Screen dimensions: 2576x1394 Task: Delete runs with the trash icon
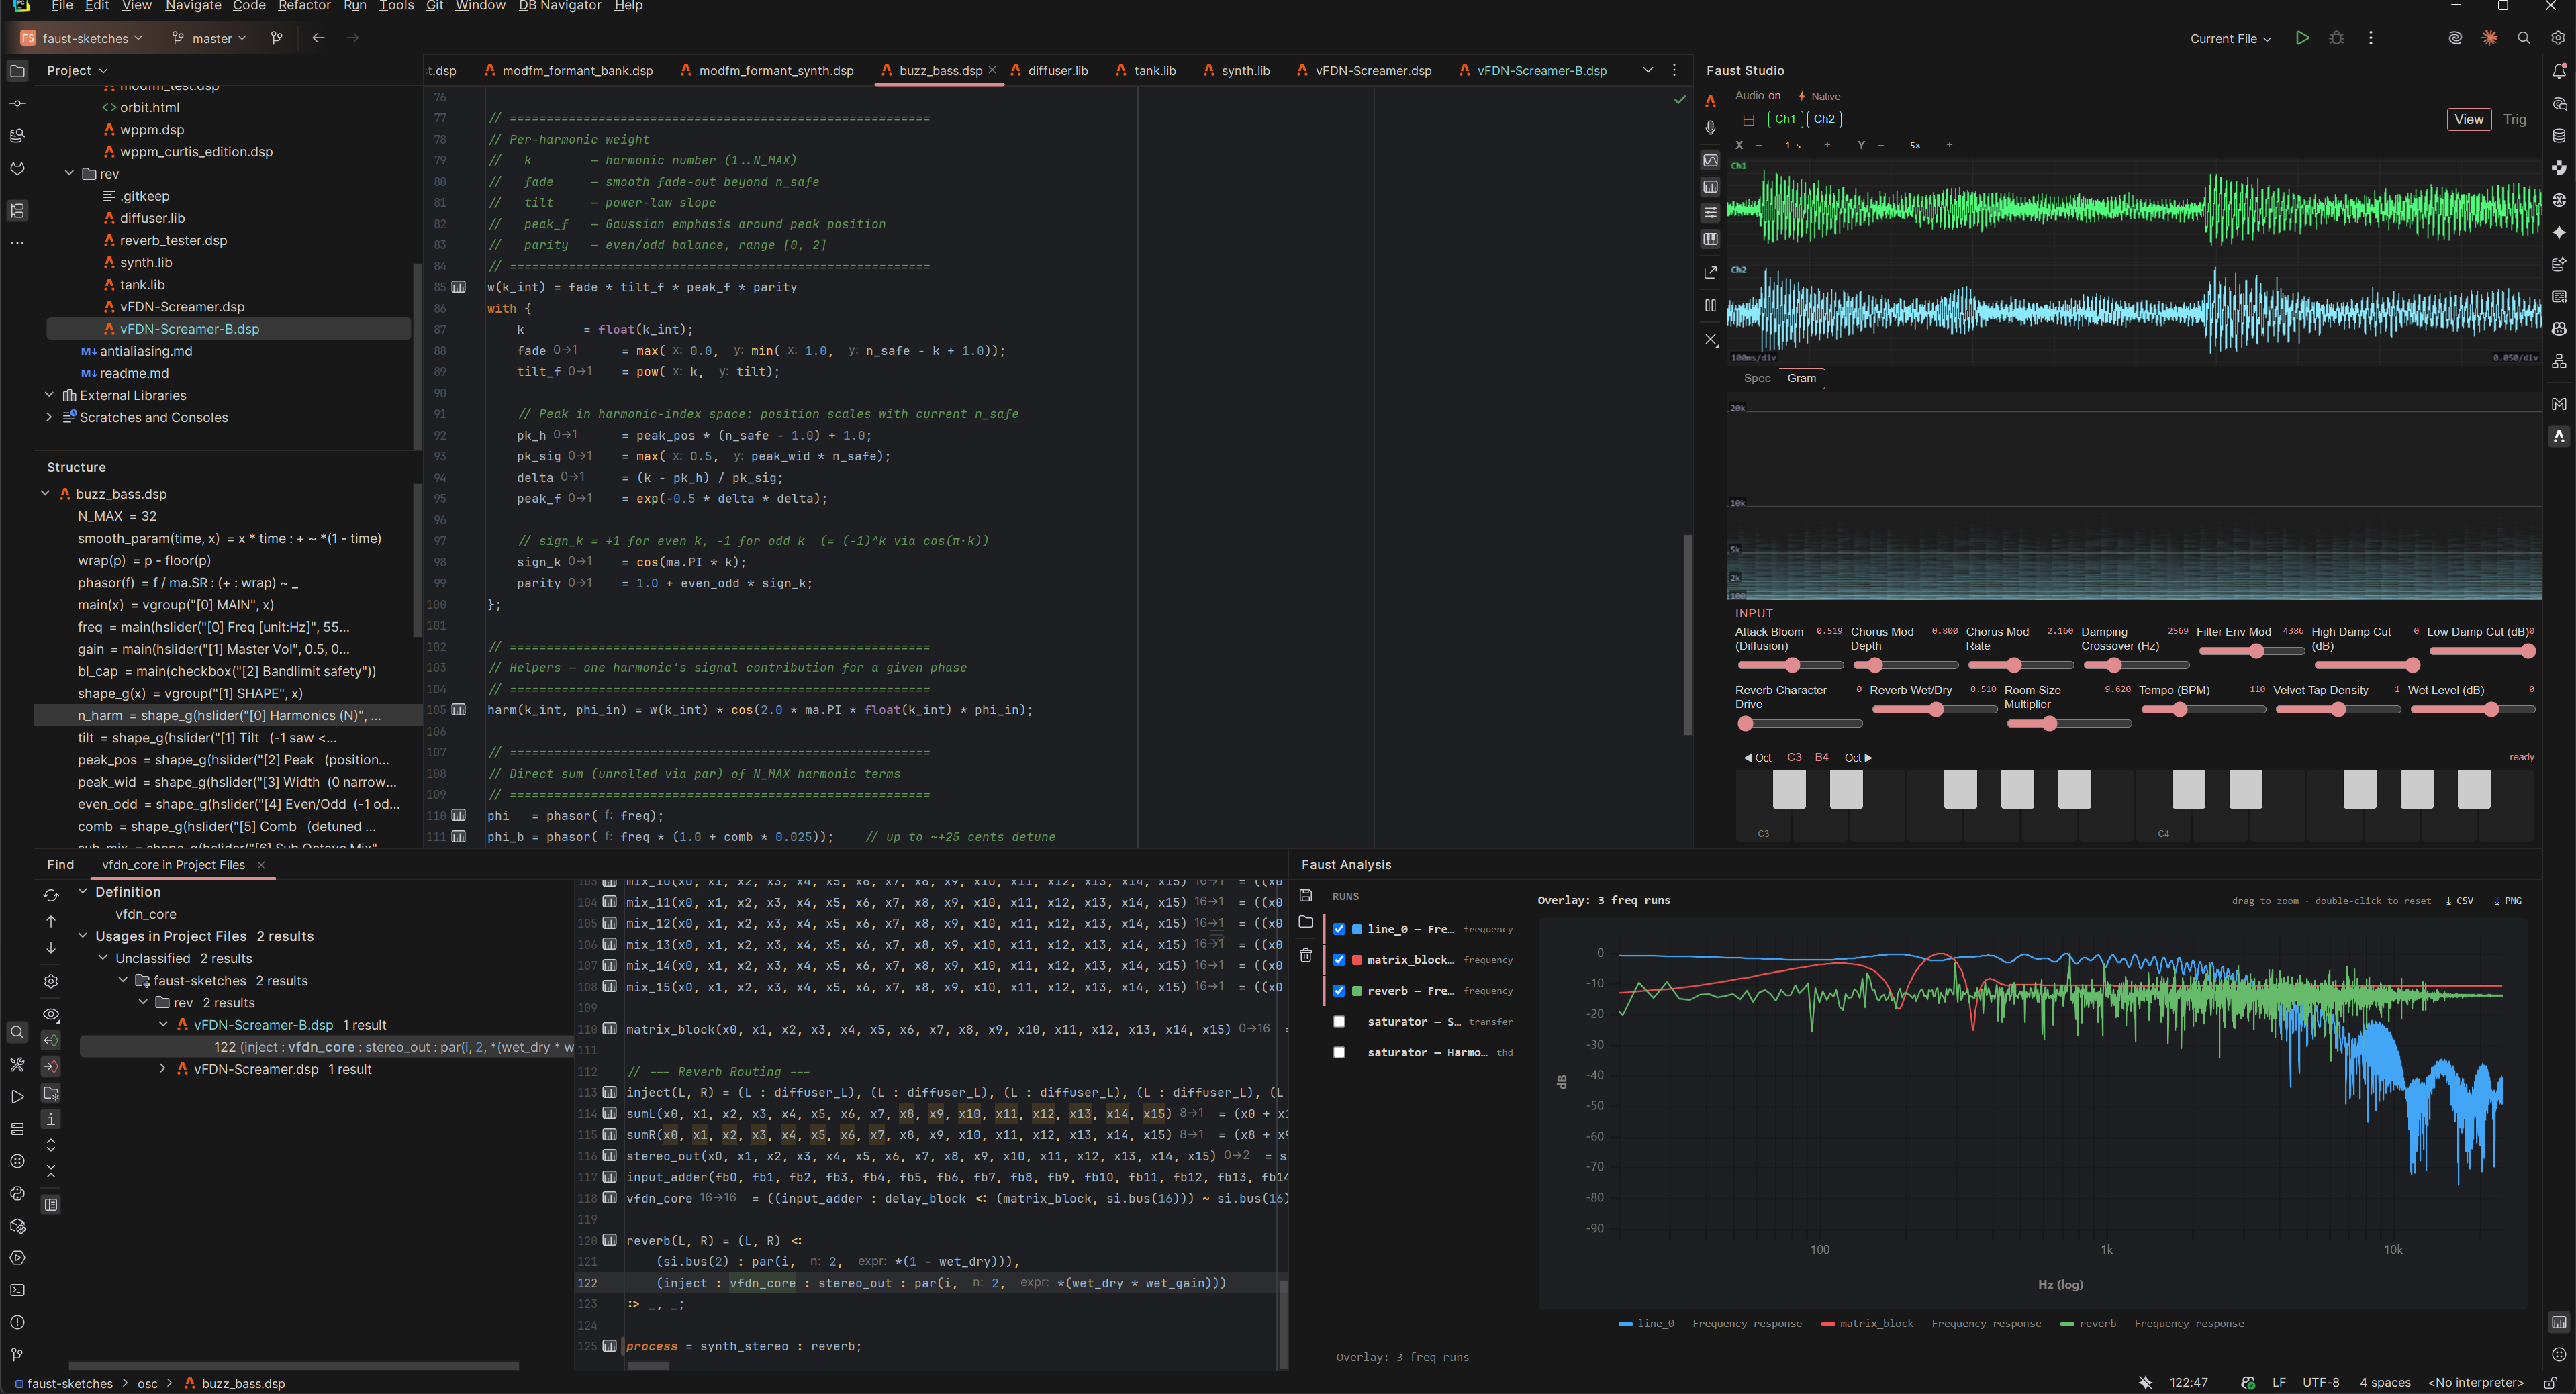click(1306, 956)
